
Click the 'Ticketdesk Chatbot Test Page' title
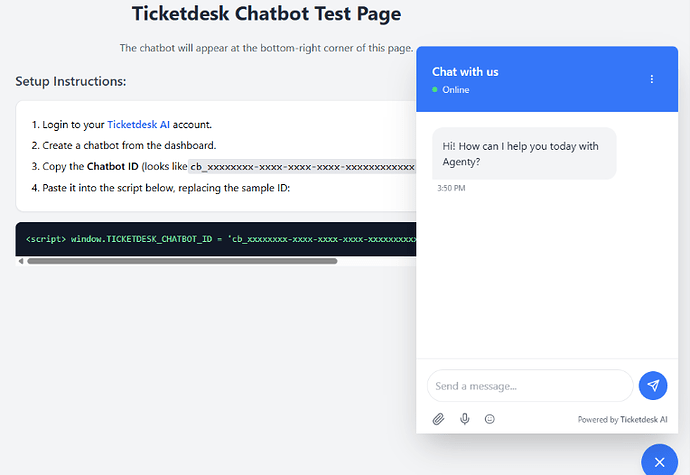coord(266,14)
